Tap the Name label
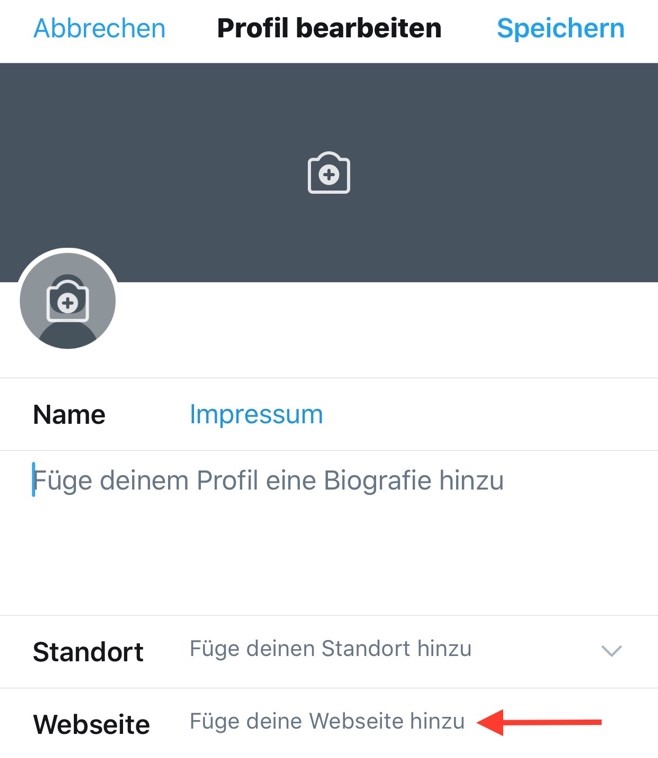Image resolution: width=658 pixels, height=758 pixels. click(69, 415)
